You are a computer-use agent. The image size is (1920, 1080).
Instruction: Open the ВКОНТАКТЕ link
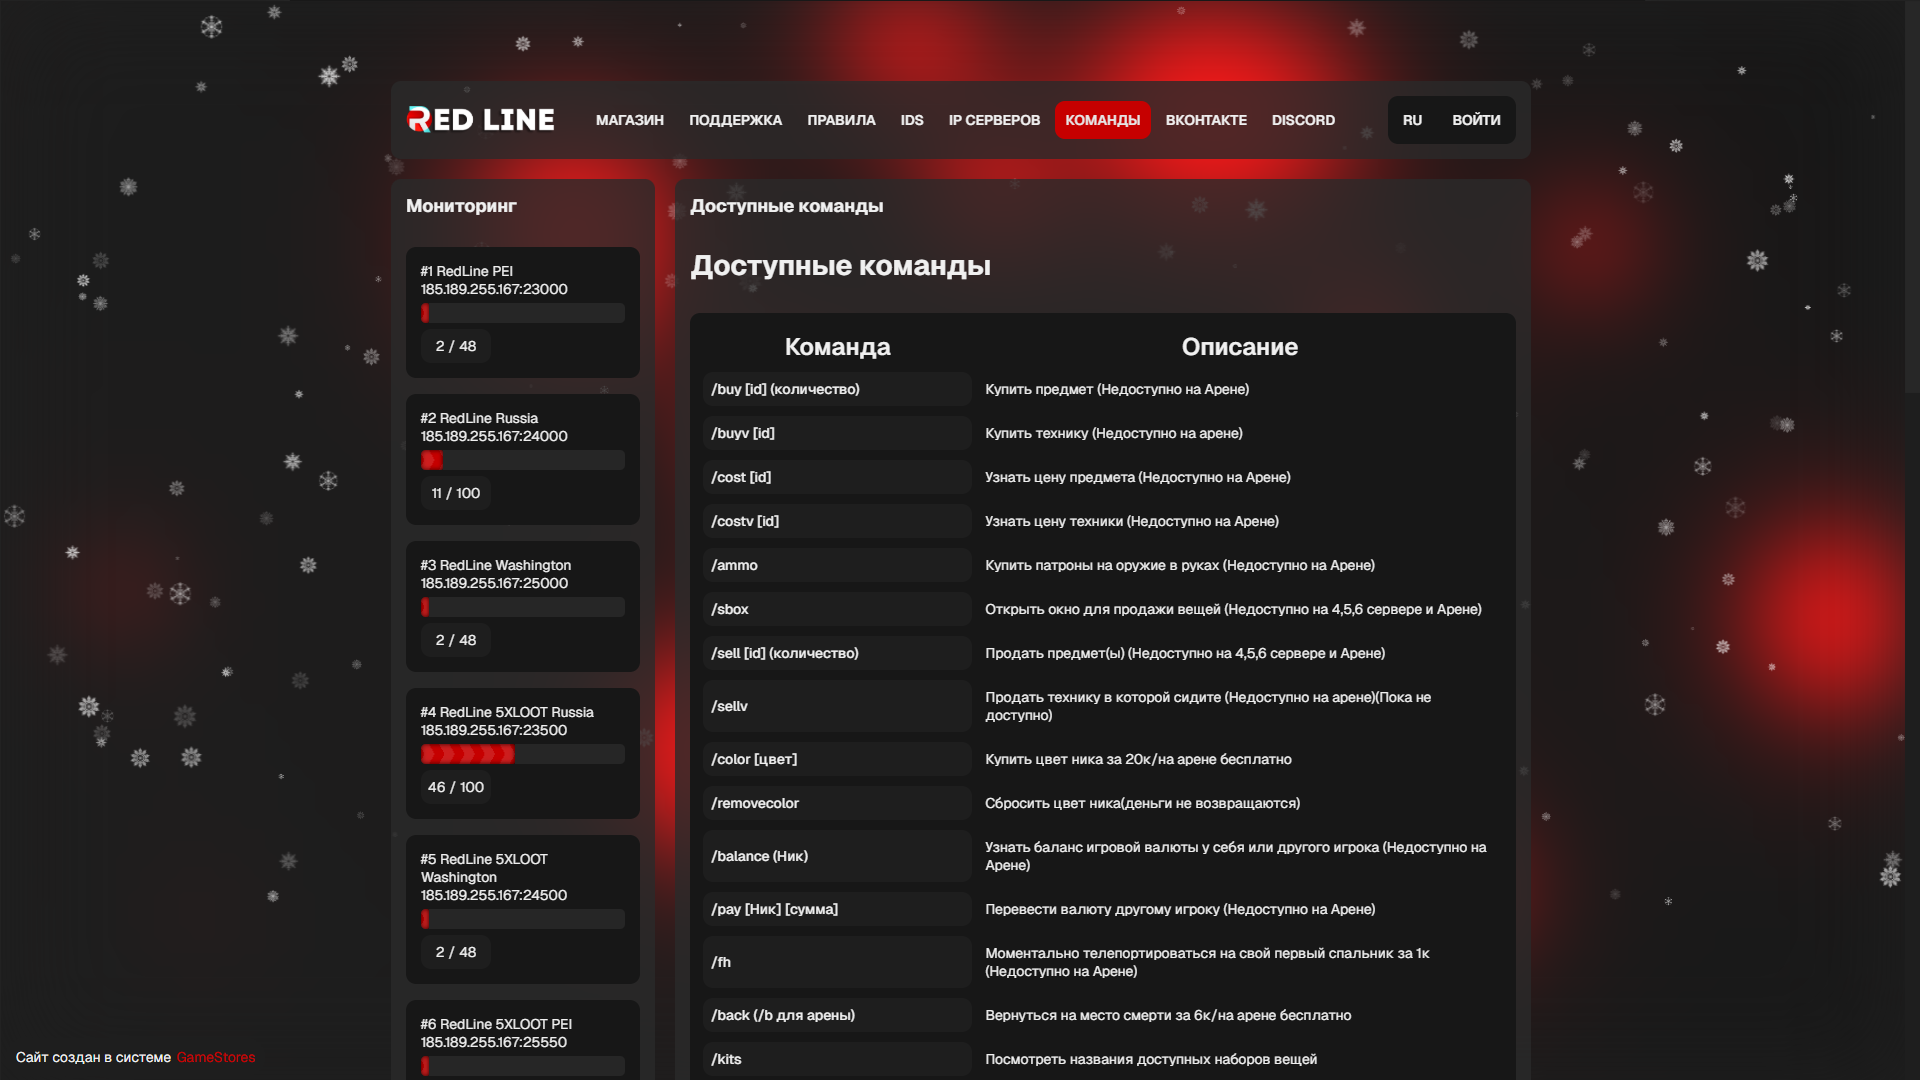(1206, 120)
